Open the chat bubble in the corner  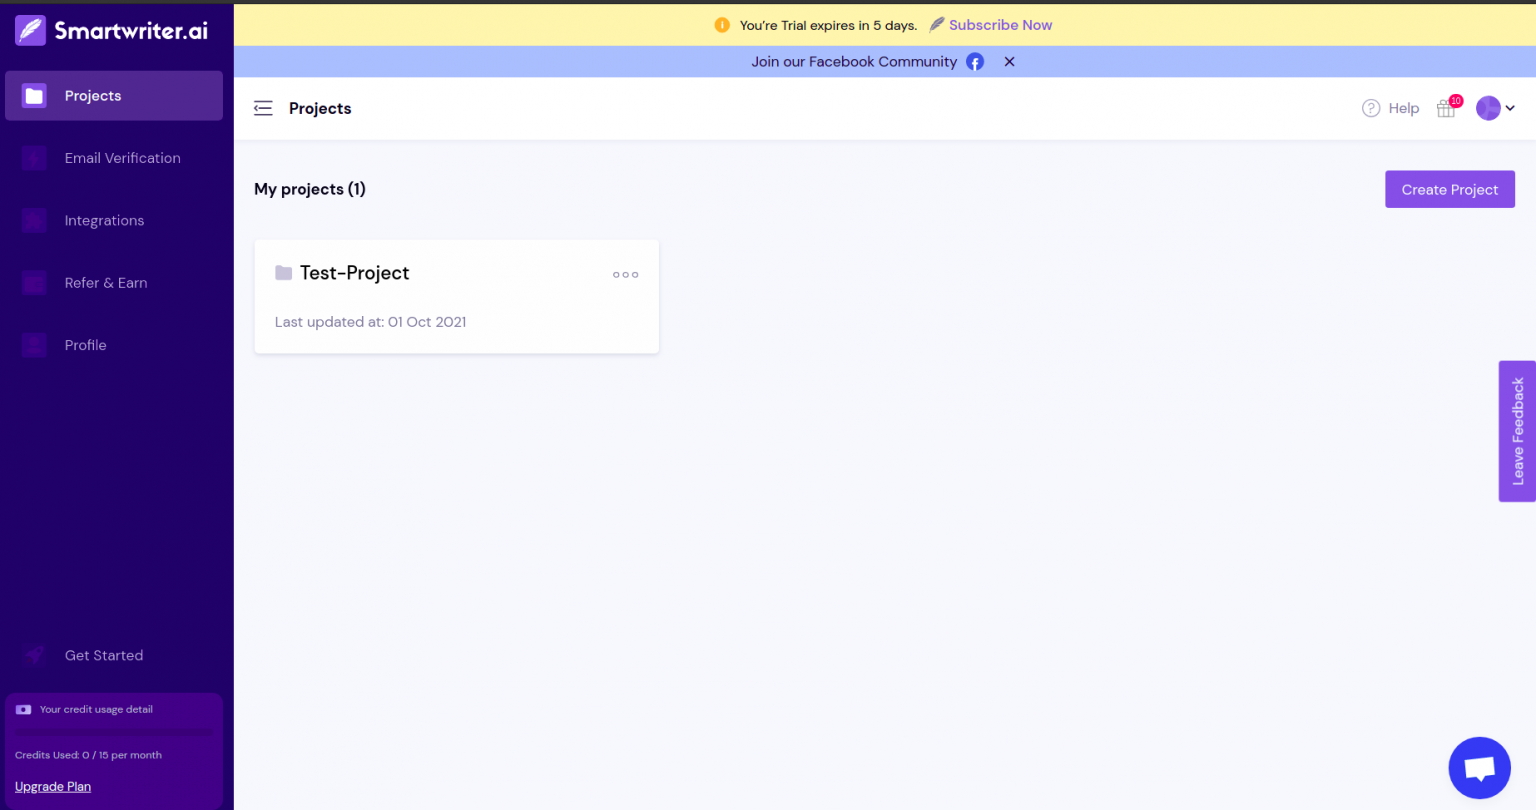pyautogui.click(x=1479, y=767)
